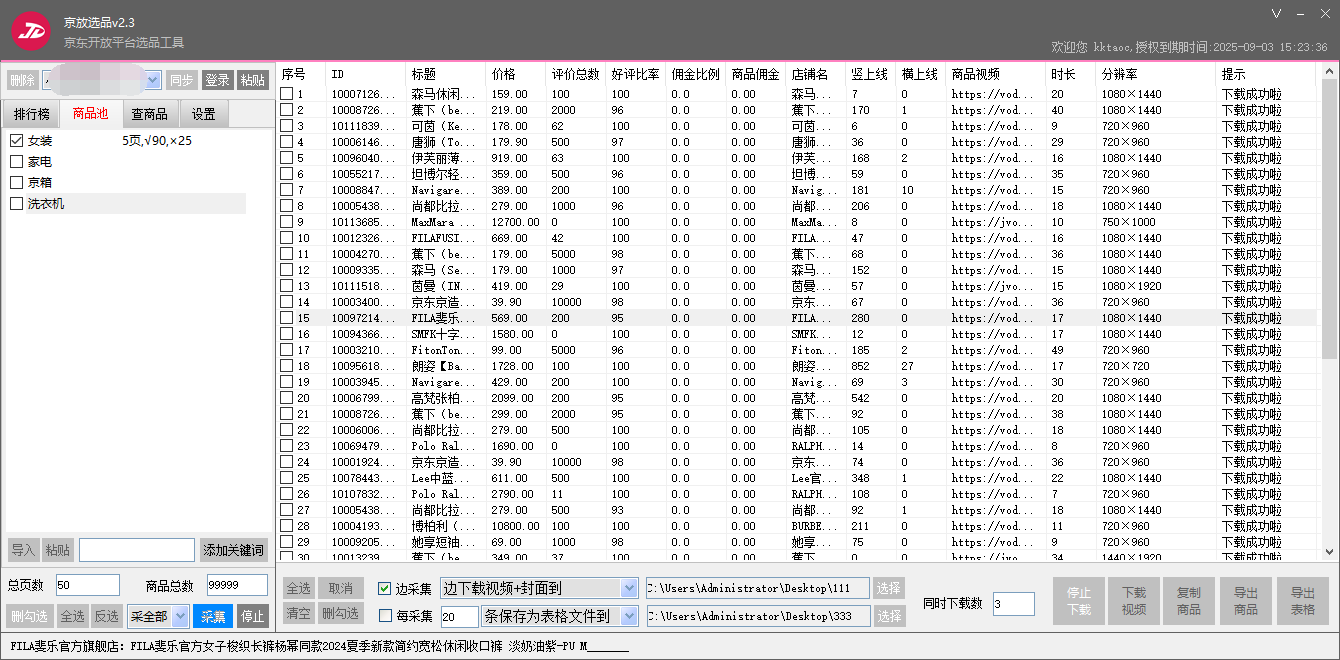Click the Desktop\333 save path field
The image size is (1340, 660).
pos(758,616)
